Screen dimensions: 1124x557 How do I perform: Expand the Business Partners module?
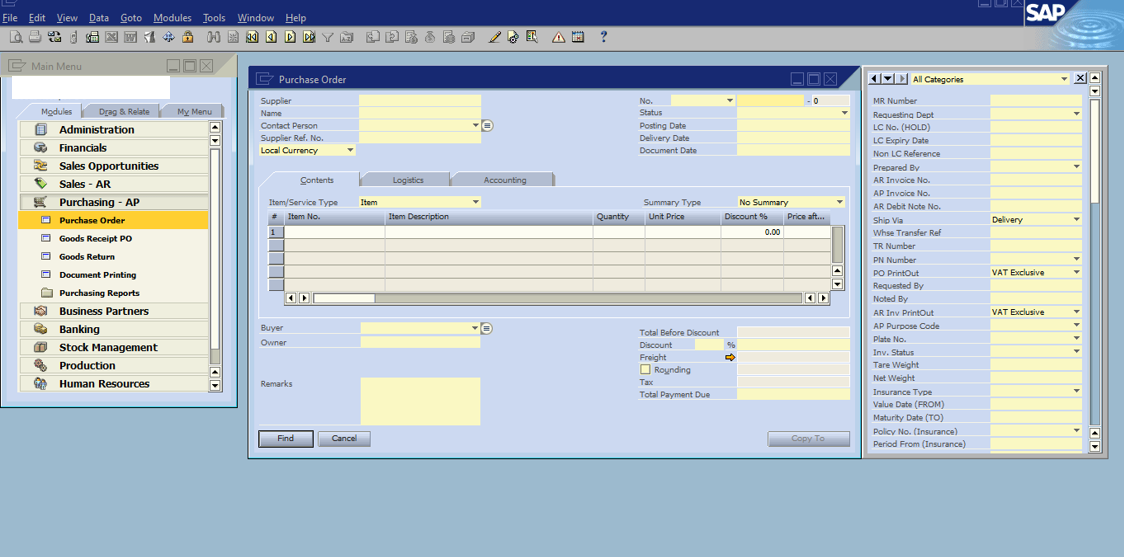click(x=113, y=311)
